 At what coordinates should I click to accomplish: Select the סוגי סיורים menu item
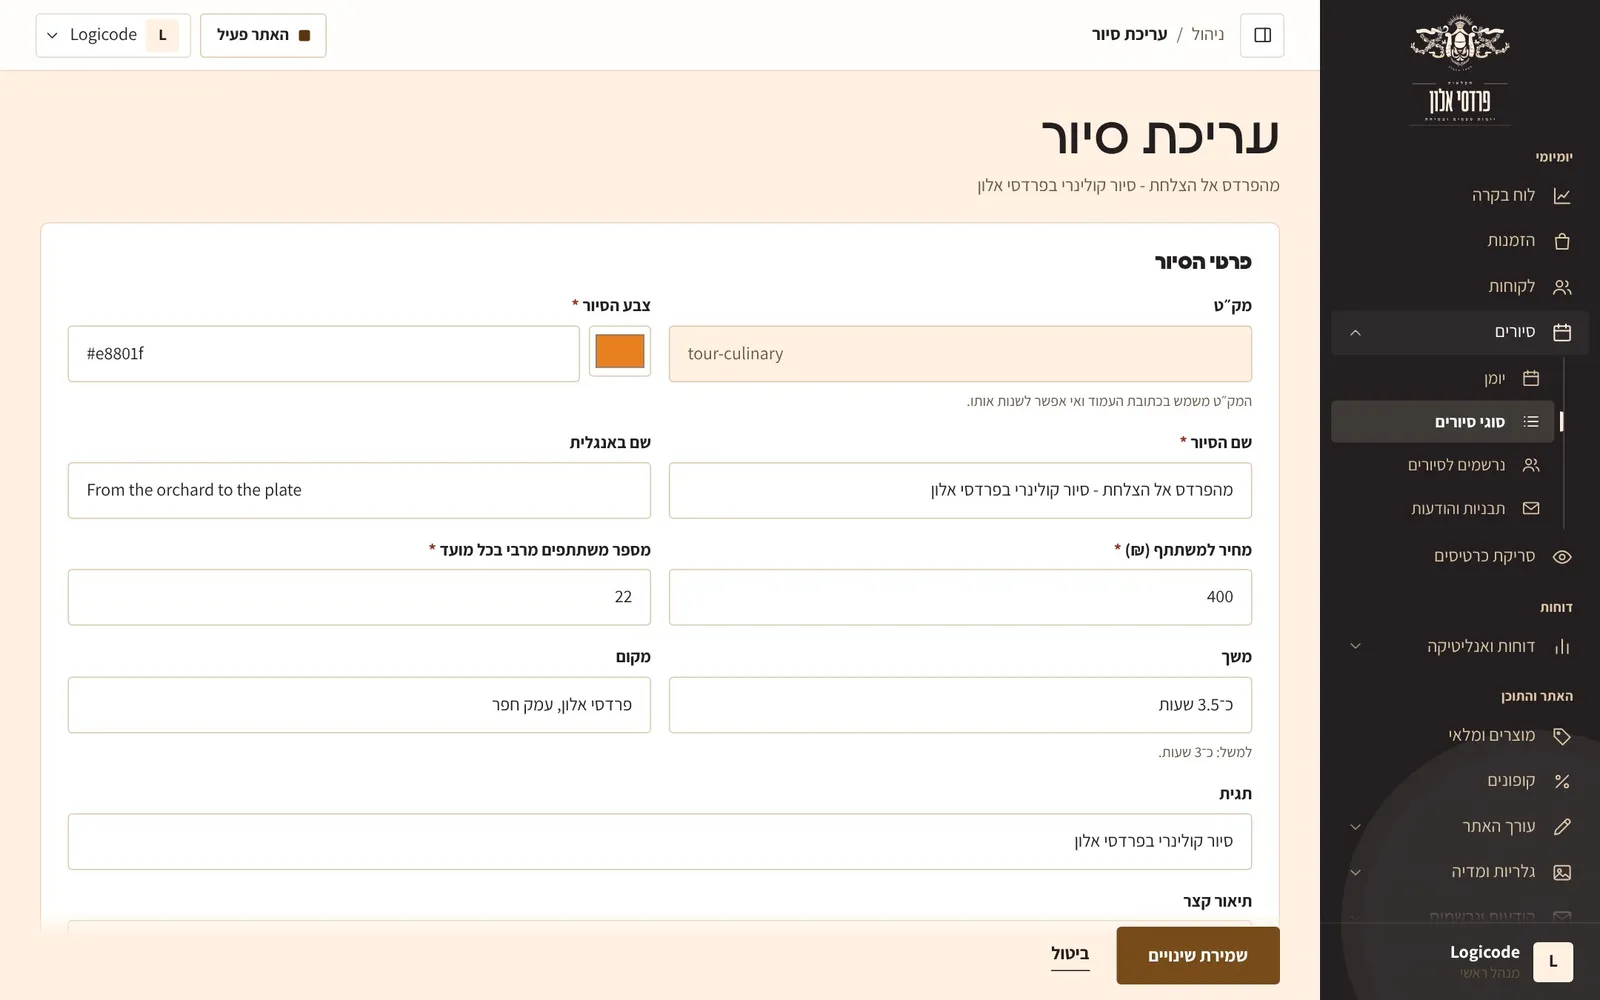[x=1443, y=422]
